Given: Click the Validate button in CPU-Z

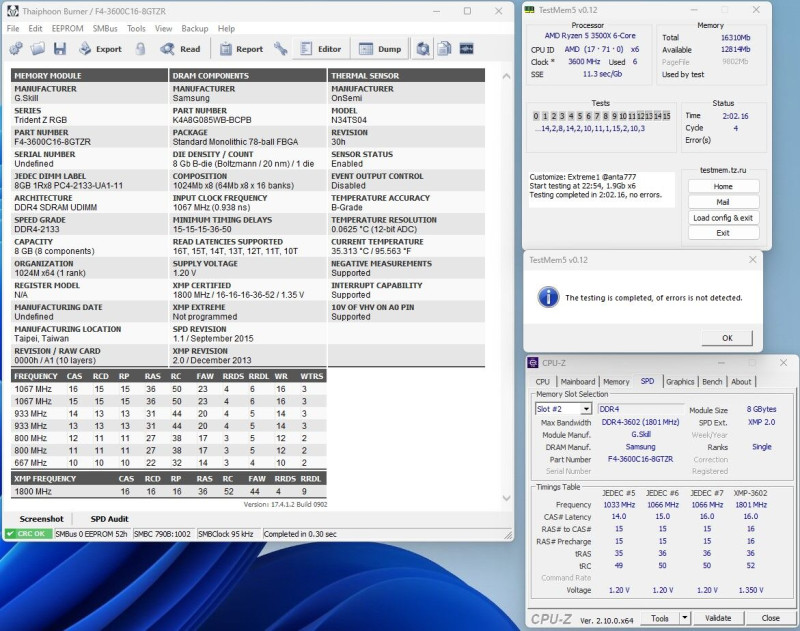Looking at the screenshot, I should pos(718,618).
